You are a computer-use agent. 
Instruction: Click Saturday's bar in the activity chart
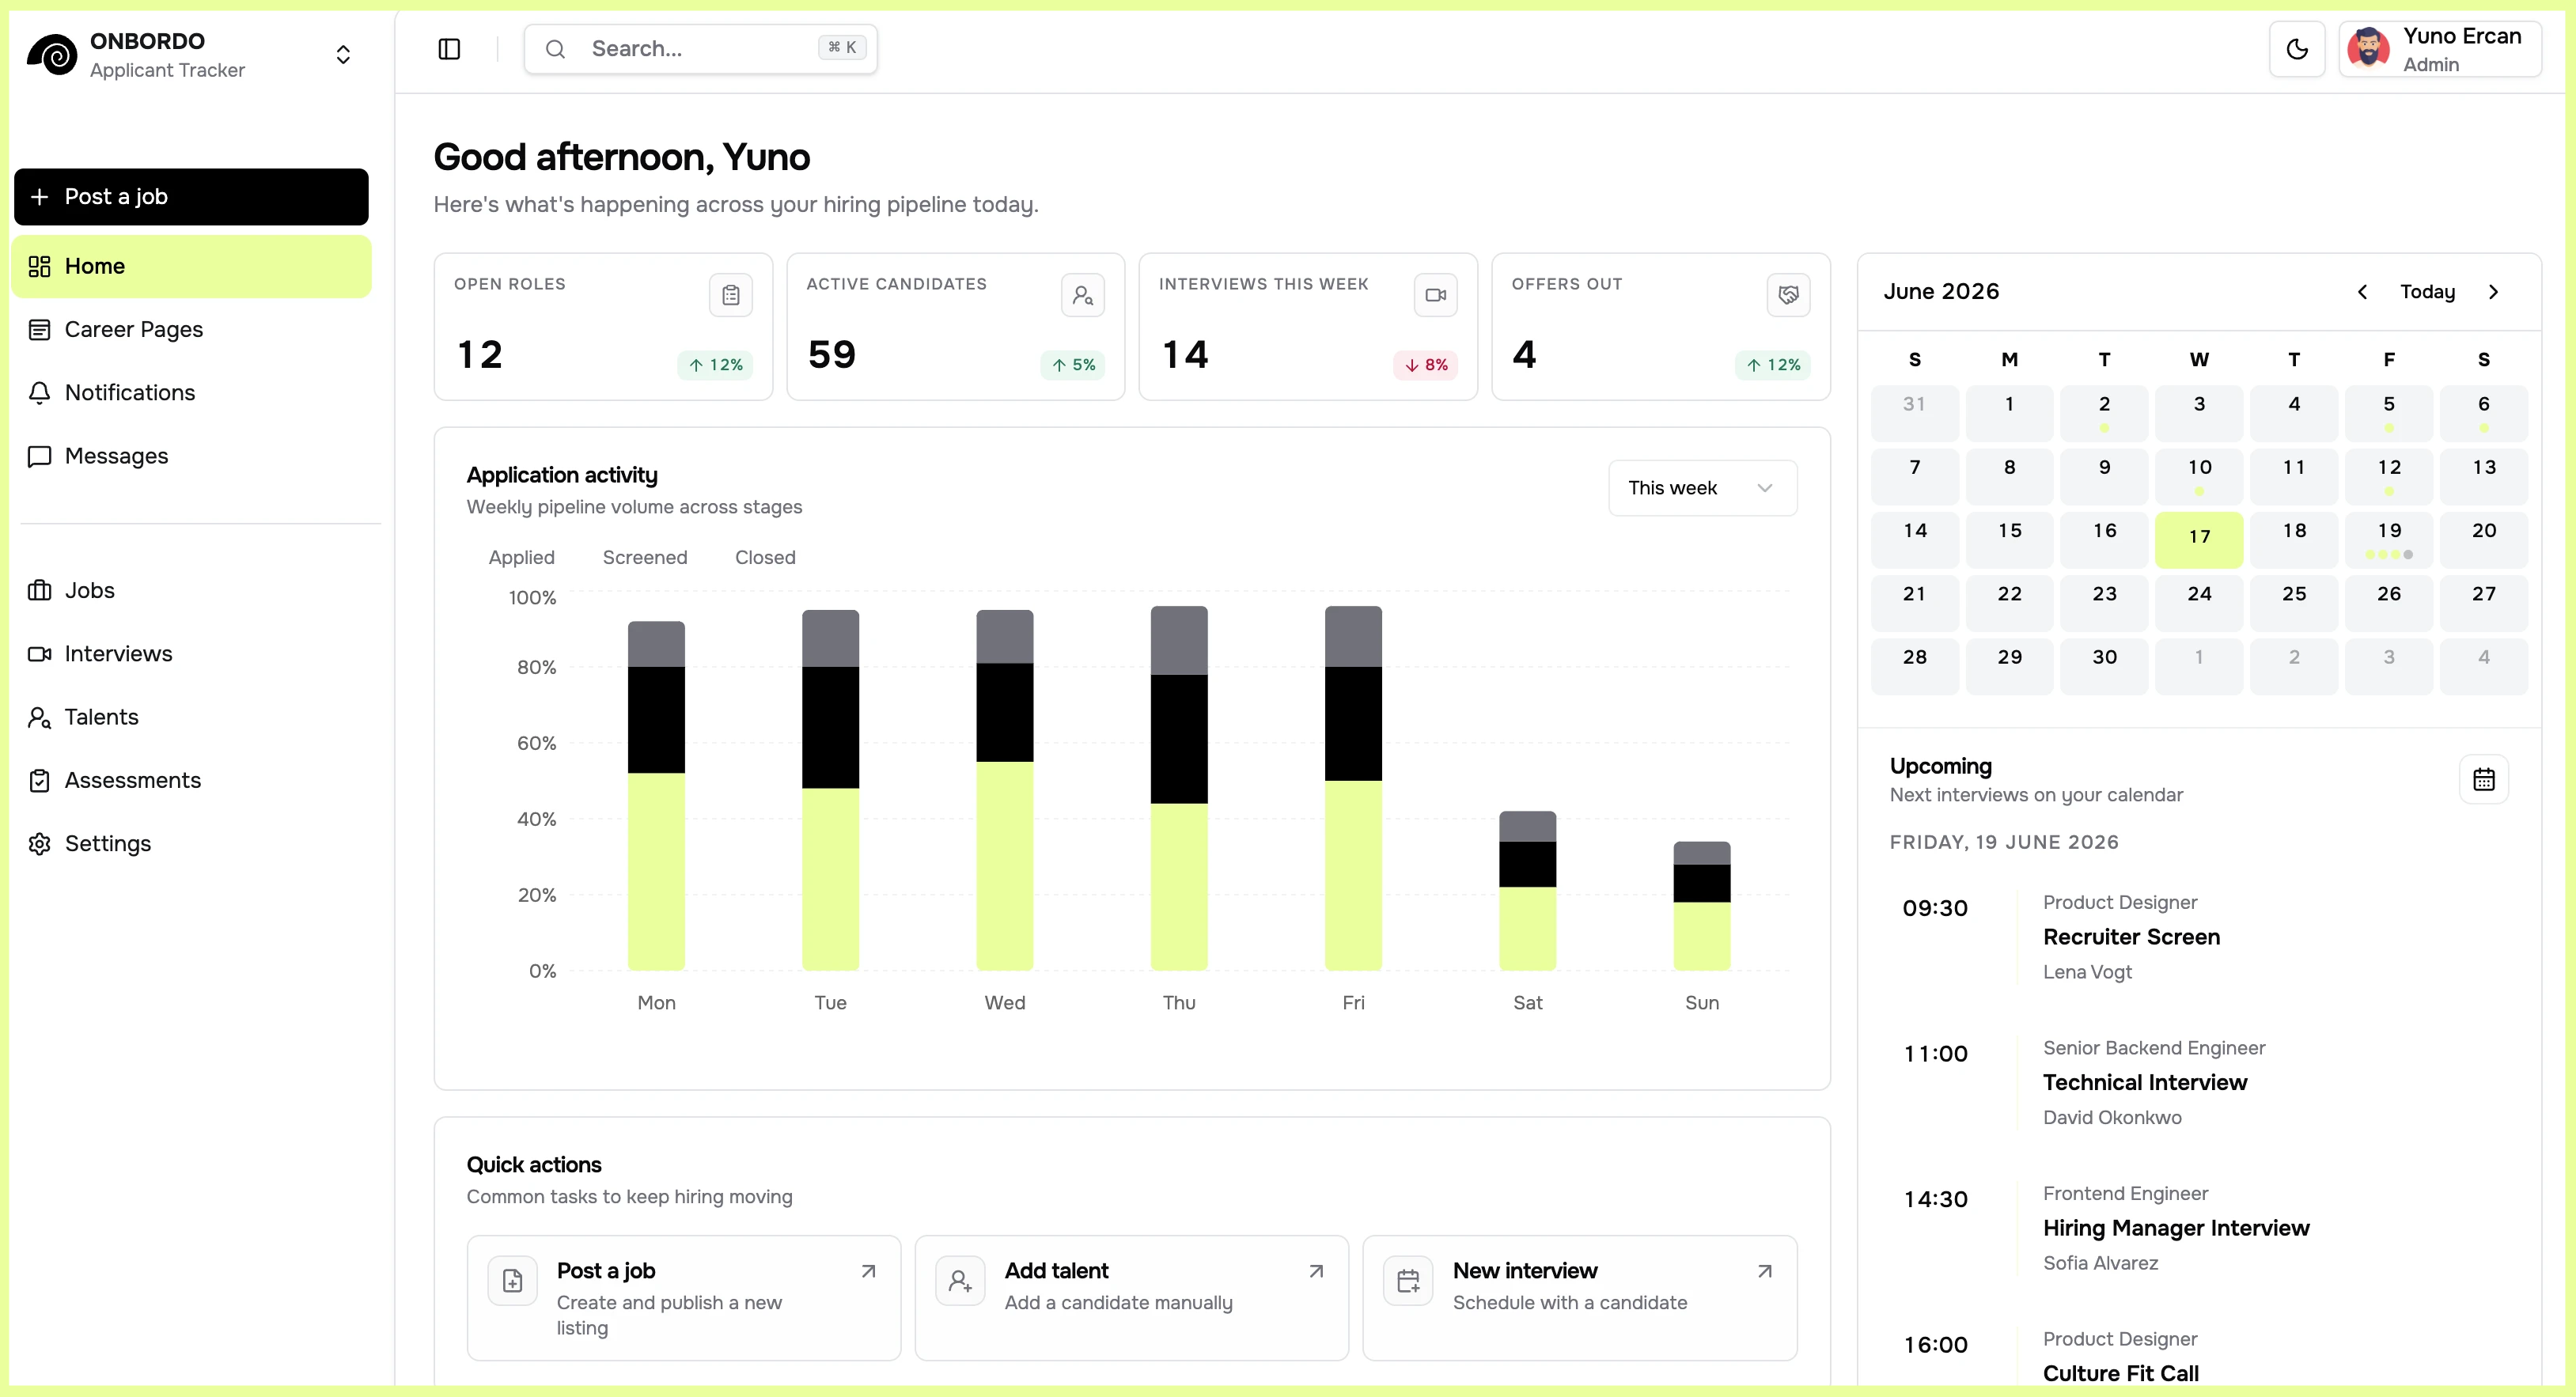pos(1527,891)
